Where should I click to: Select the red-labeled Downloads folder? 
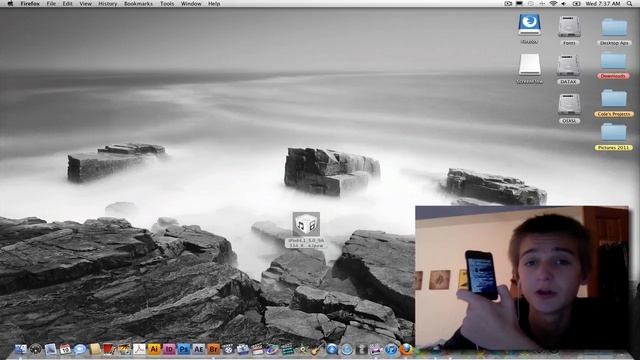pos(613,61)
